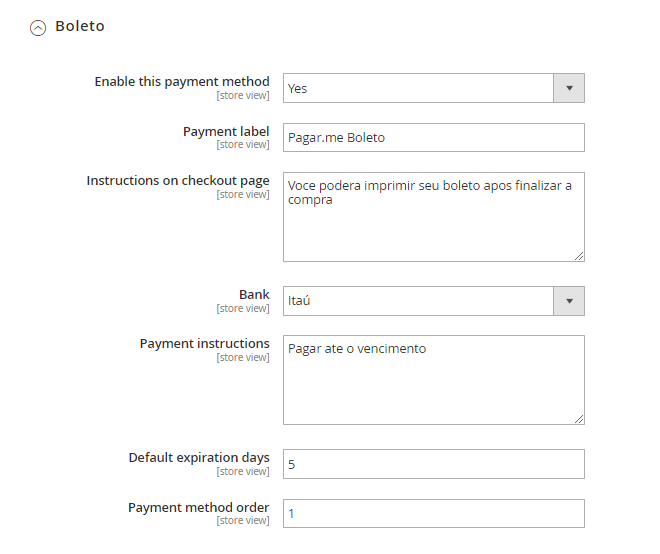The height and width of the screenshot is (554, 660).
Task: Click inside checkout page instructions textarea
Action: (433, 225)
